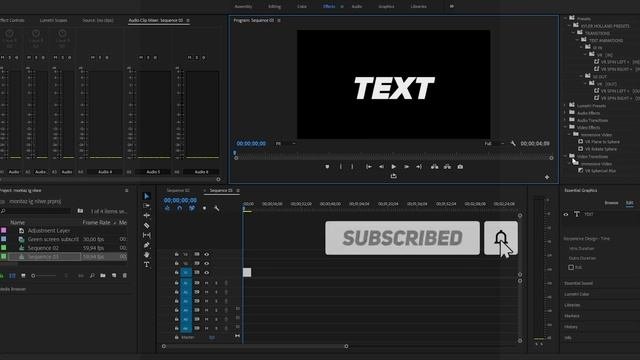Click the New Item icon in Project panel
This screenshot has width=640, height=360.
[x=114, y=276]
